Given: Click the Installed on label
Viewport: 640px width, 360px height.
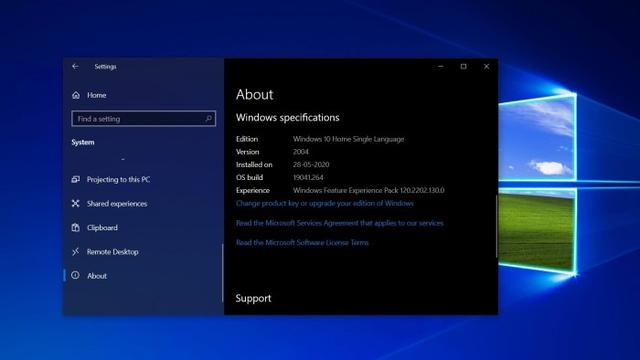Looking at the screenshot, I should click(254, 164).
